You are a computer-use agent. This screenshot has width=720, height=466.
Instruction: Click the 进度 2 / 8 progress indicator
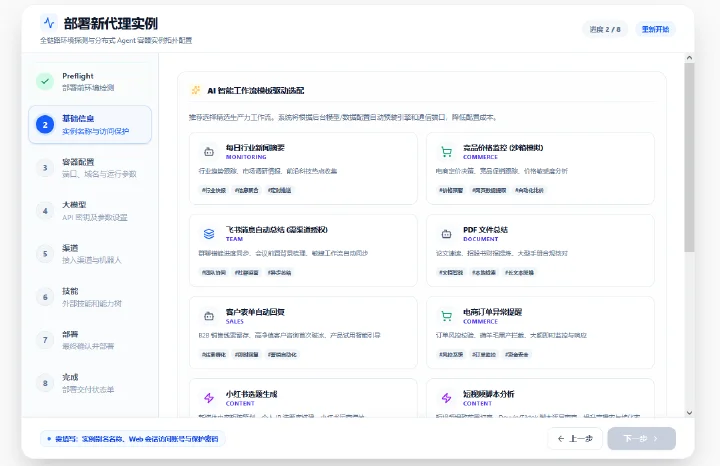605,29
